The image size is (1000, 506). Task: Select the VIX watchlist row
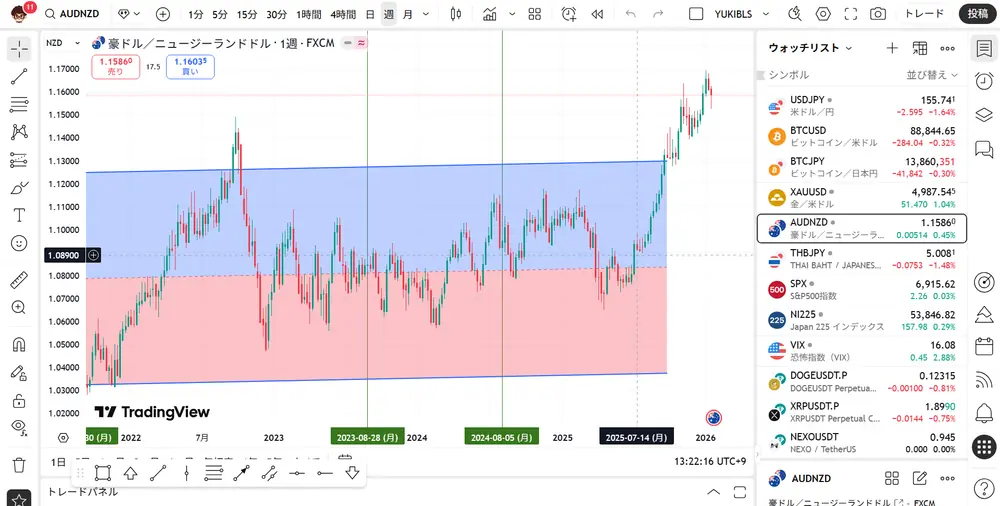862,351
